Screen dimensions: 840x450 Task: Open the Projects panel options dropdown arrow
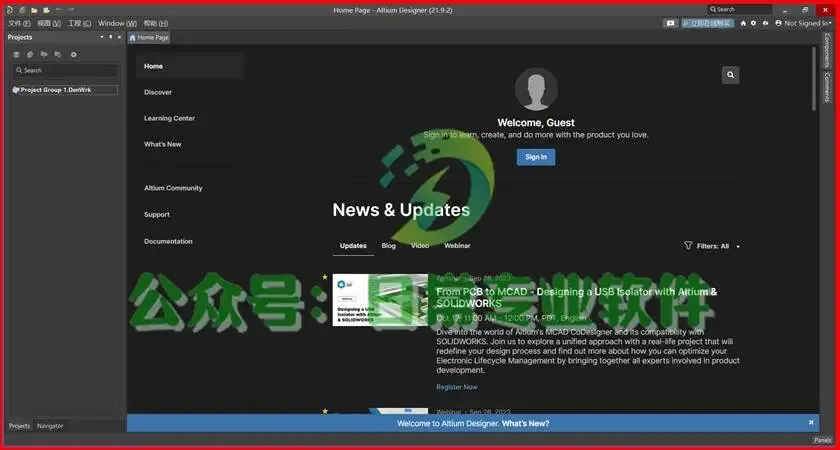(x=102, y=37)
